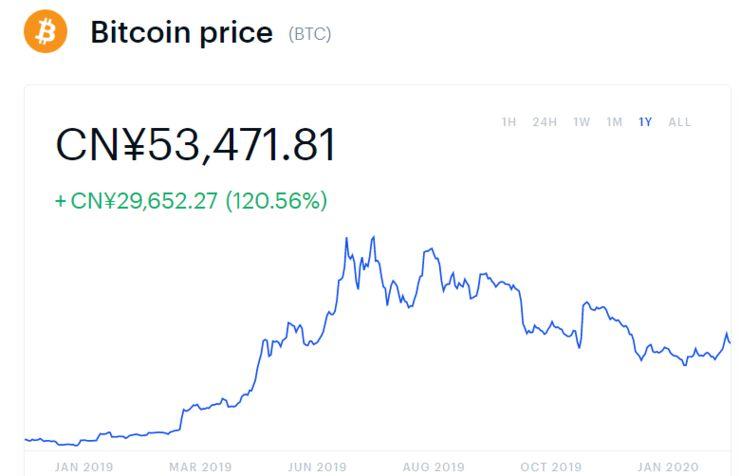Show the 1W price history
The width and height of the screenshot is (740, 476).
coord(582,122)
